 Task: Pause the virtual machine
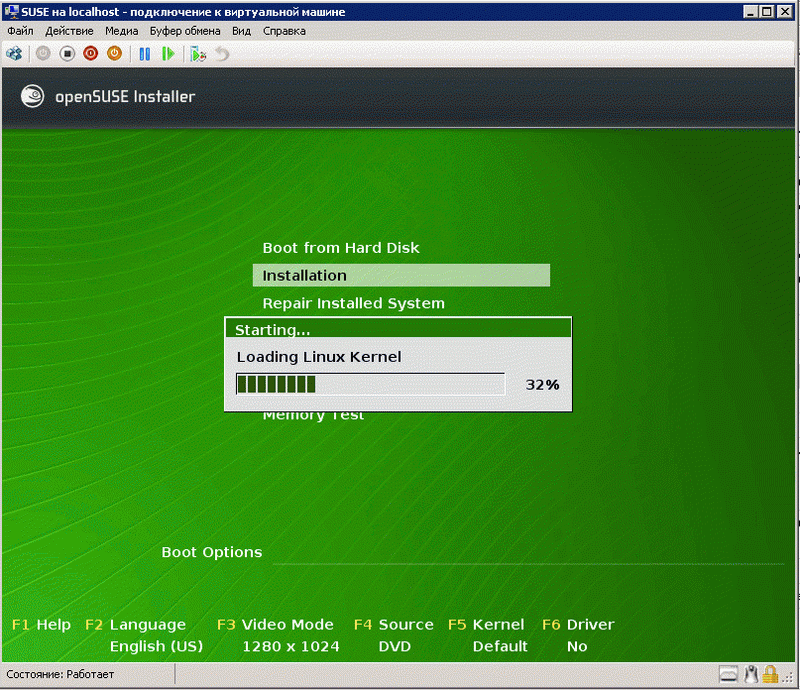click(x=145, y=54)
